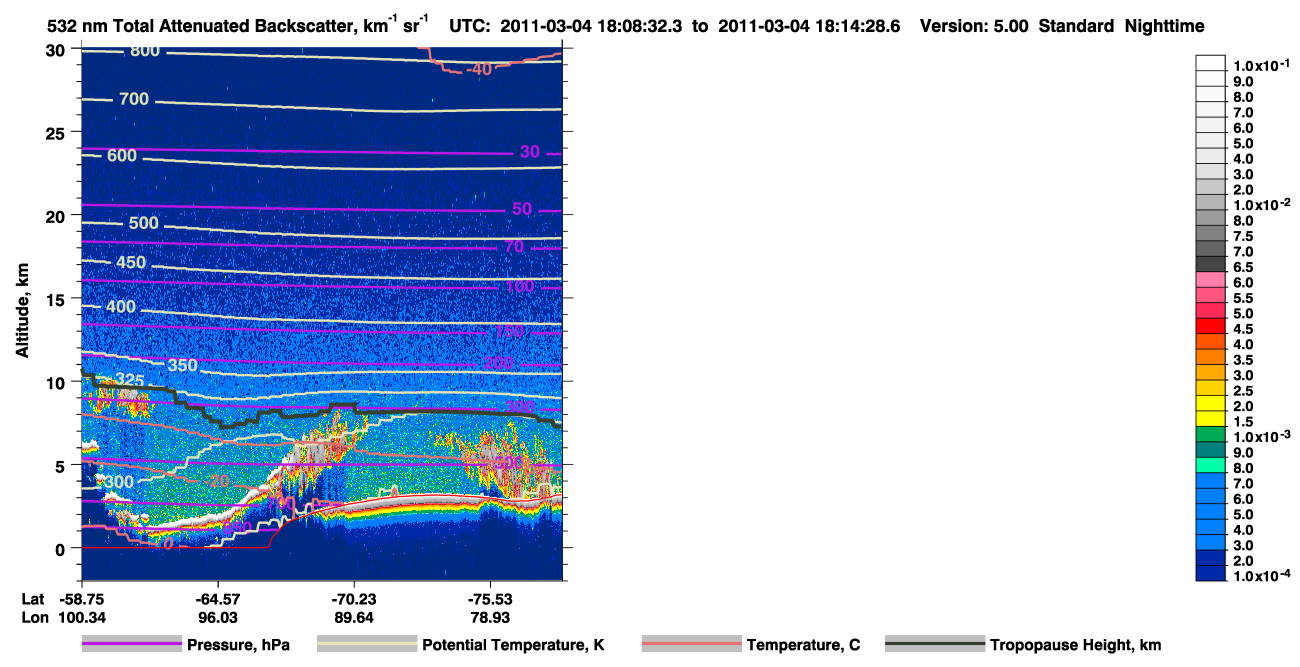Click the y-axis tick label 25
This screenshot has height=667, width=1300.
(56, 133)
